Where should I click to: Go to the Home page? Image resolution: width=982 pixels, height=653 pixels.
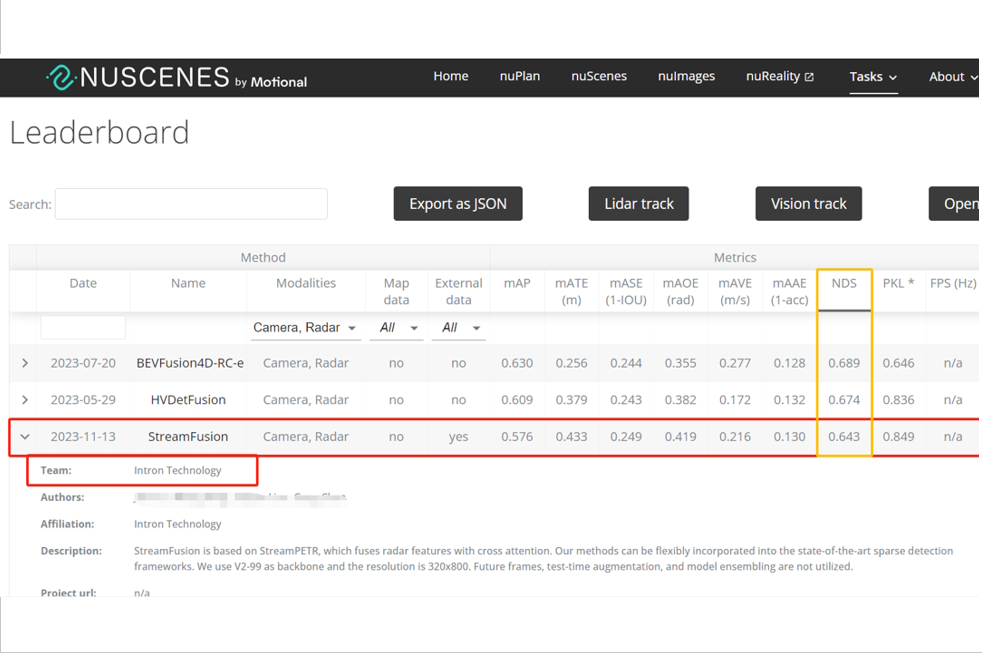coord(450,77)
